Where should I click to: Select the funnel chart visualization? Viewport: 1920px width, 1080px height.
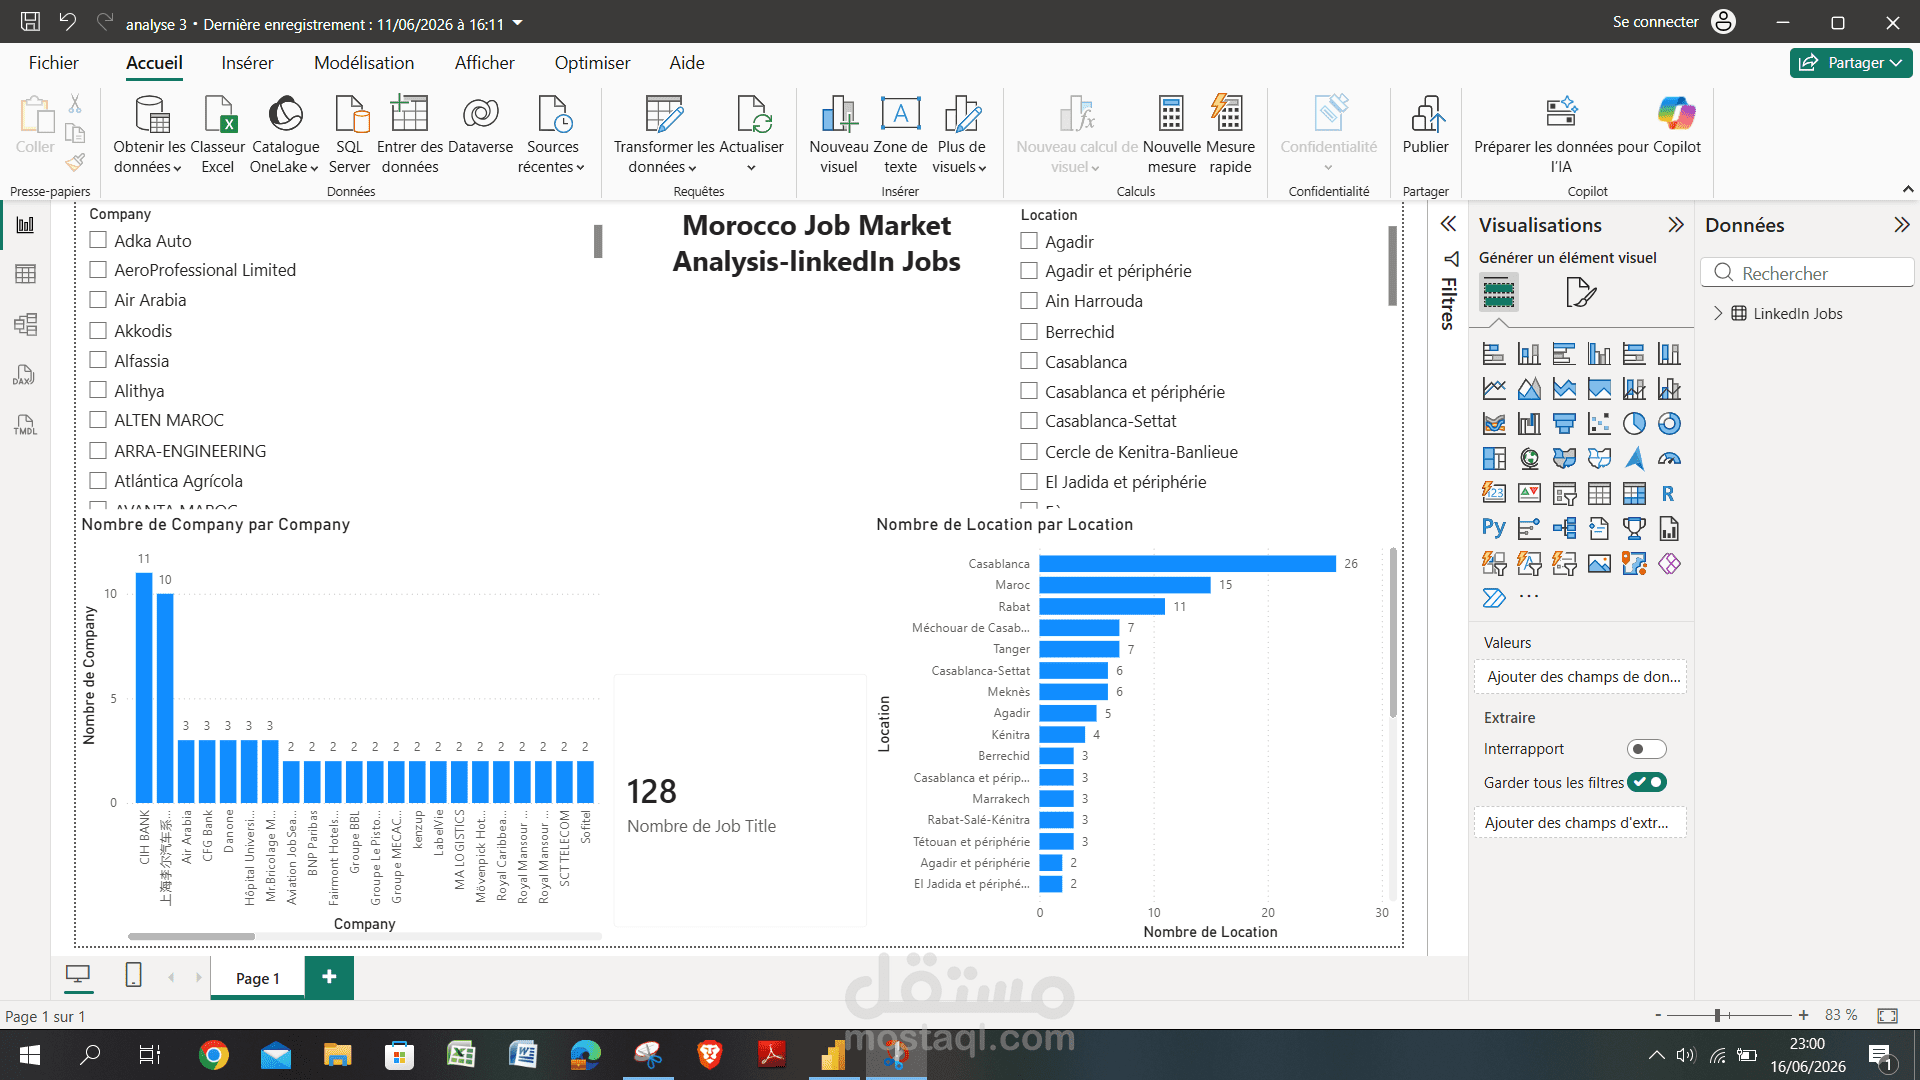tap(1564, 424)
